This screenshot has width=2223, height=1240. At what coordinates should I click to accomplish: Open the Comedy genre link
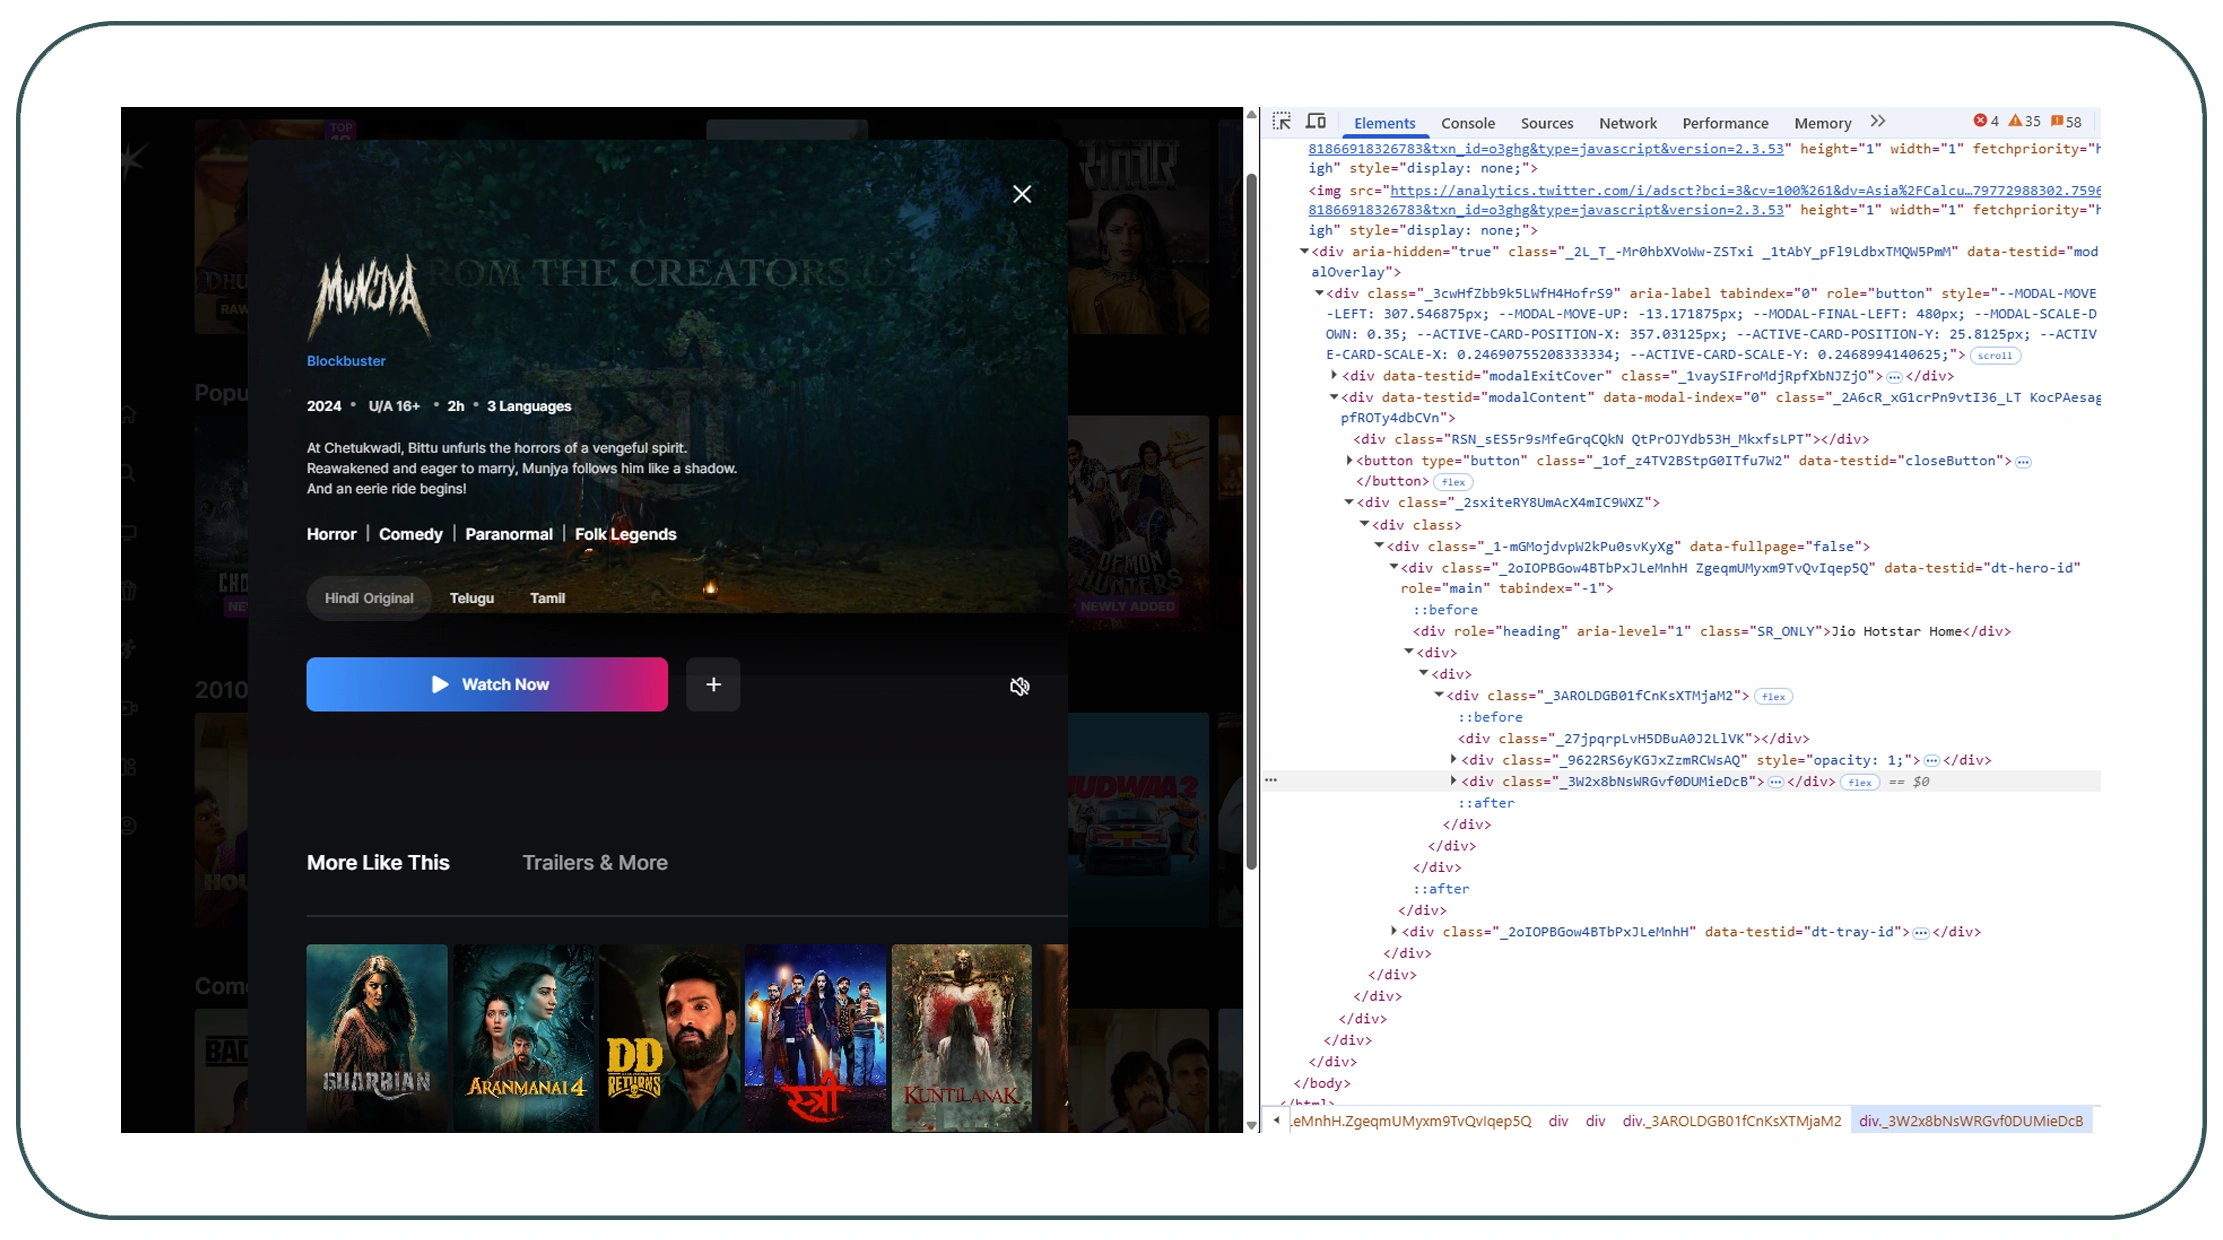(x=410, y=534)
